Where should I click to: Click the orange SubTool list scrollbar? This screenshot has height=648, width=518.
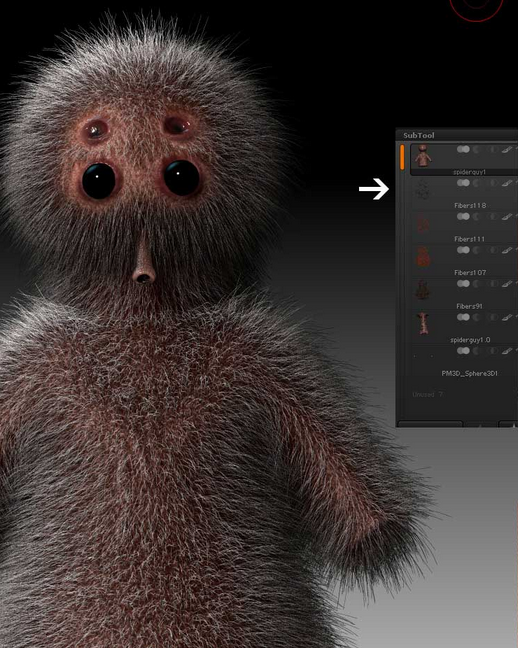coord(402,157)
